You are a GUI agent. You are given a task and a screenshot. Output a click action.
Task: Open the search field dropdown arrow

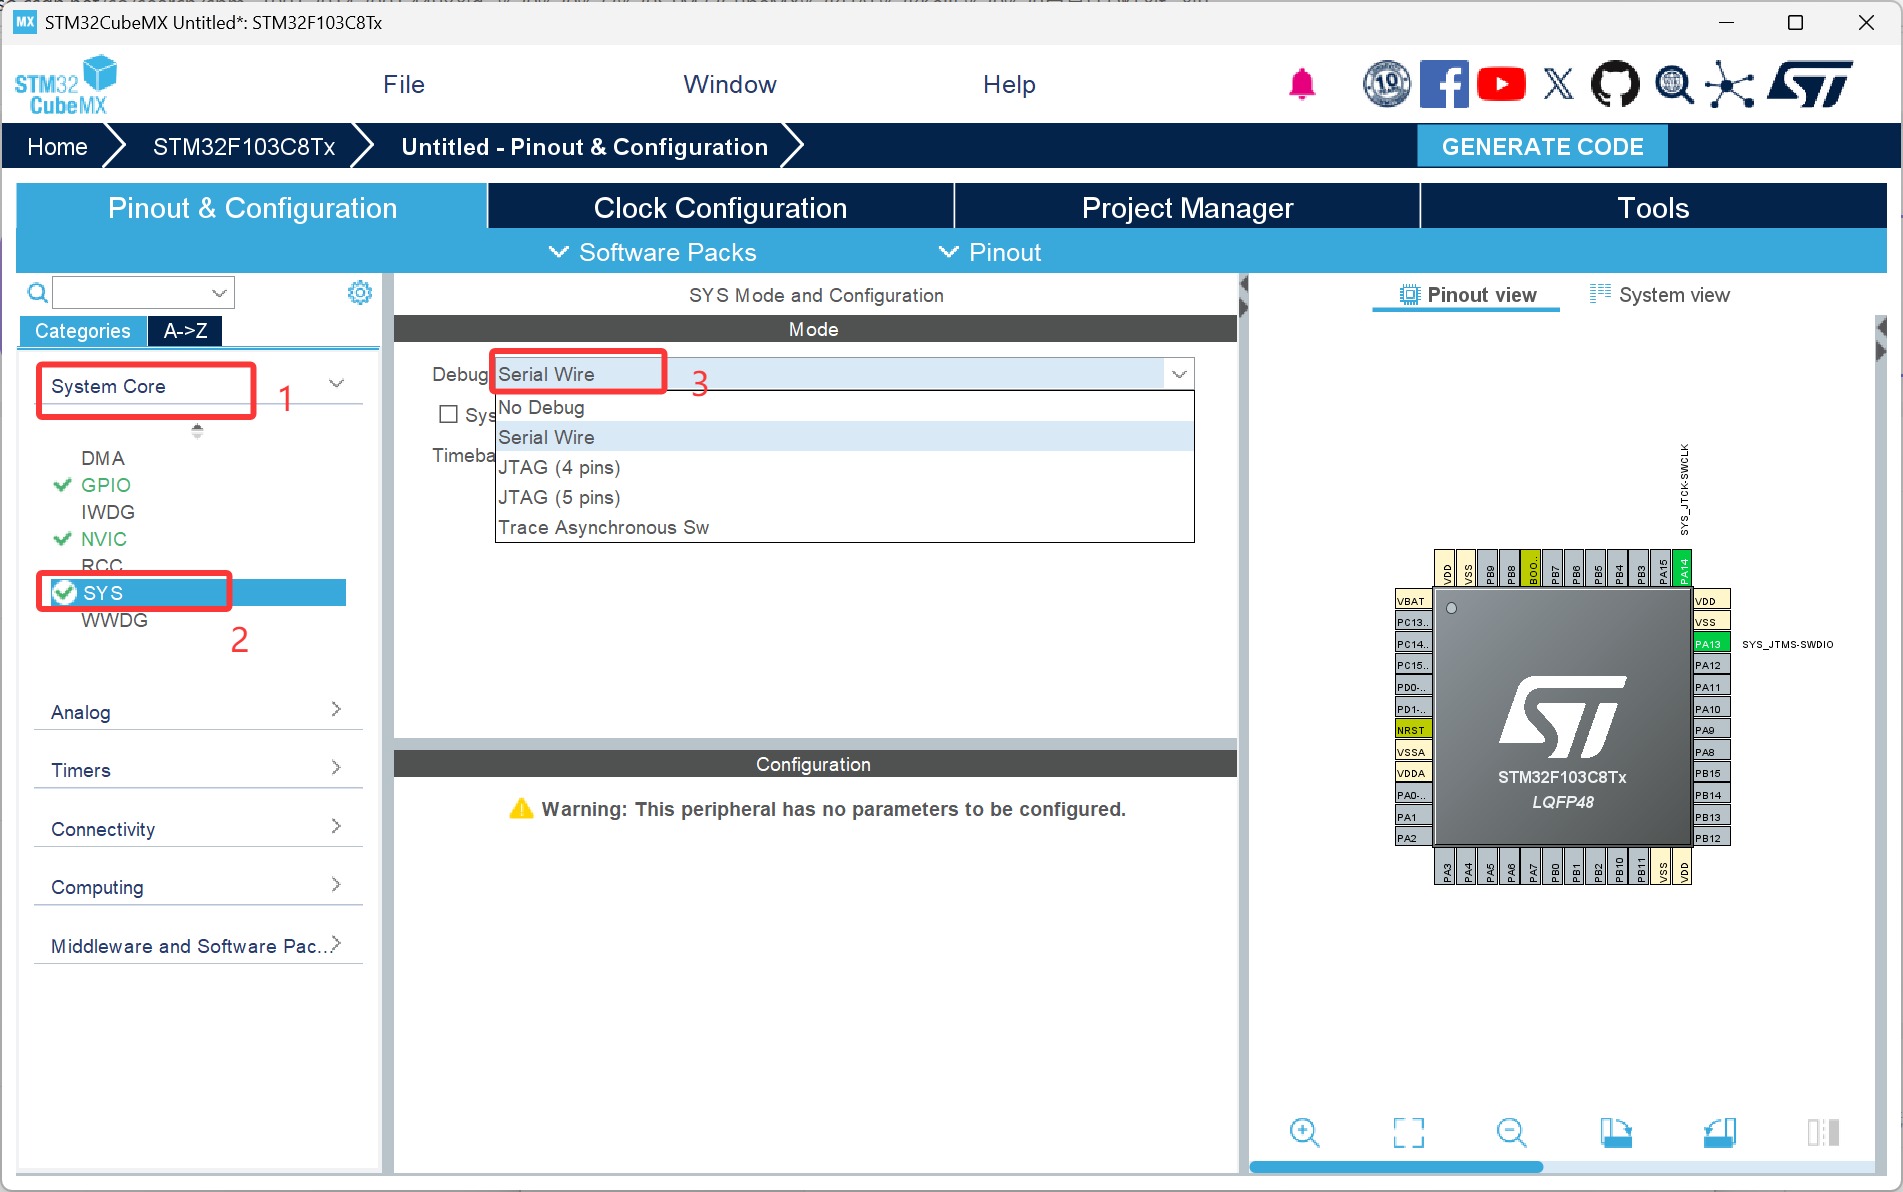(219, 293)
